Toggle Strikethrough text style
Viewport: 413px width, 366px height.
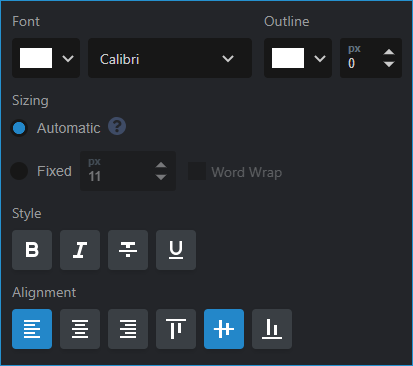pyautogui.click(x=128, y=250)
